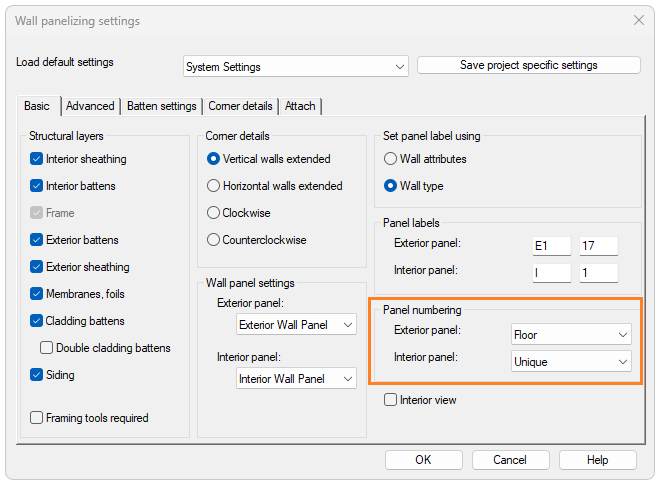Enable Double cladding battens checkbox
Viewport: 662px width, 484px height.
tap(47, 348)
